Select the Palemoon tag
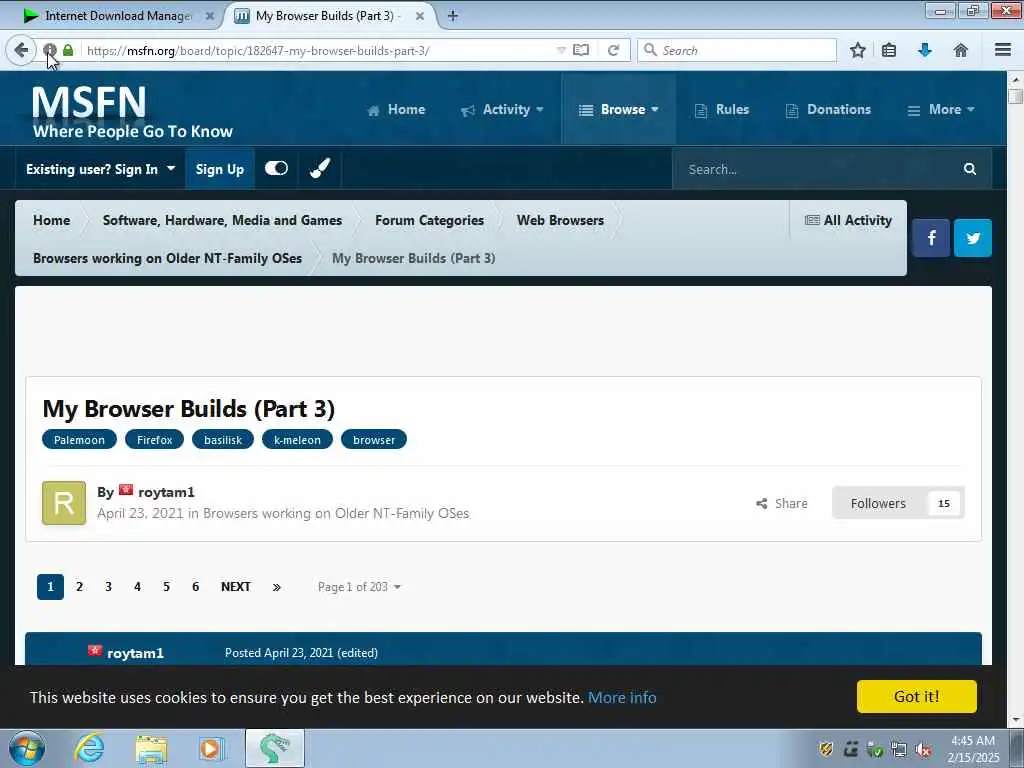The width and height of the screenshot is (1024, 768). click(79, 440)
